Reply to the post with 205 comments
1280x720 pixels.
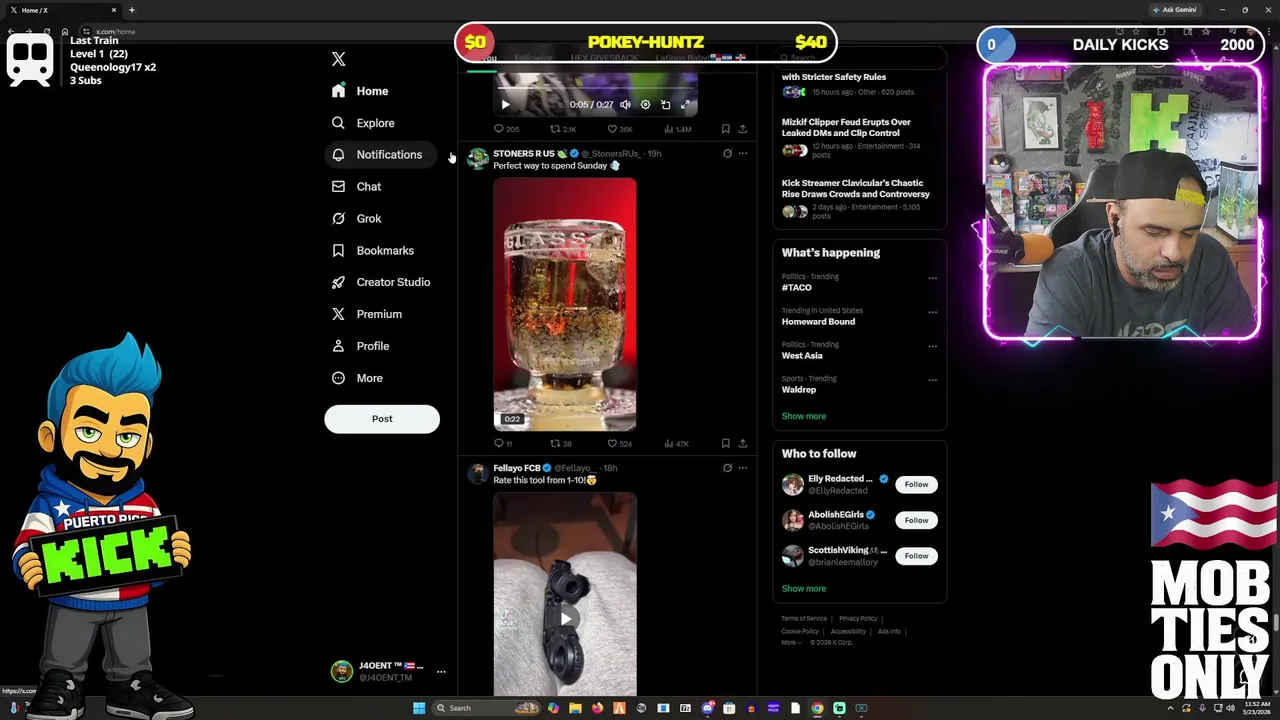coord(506,129)
